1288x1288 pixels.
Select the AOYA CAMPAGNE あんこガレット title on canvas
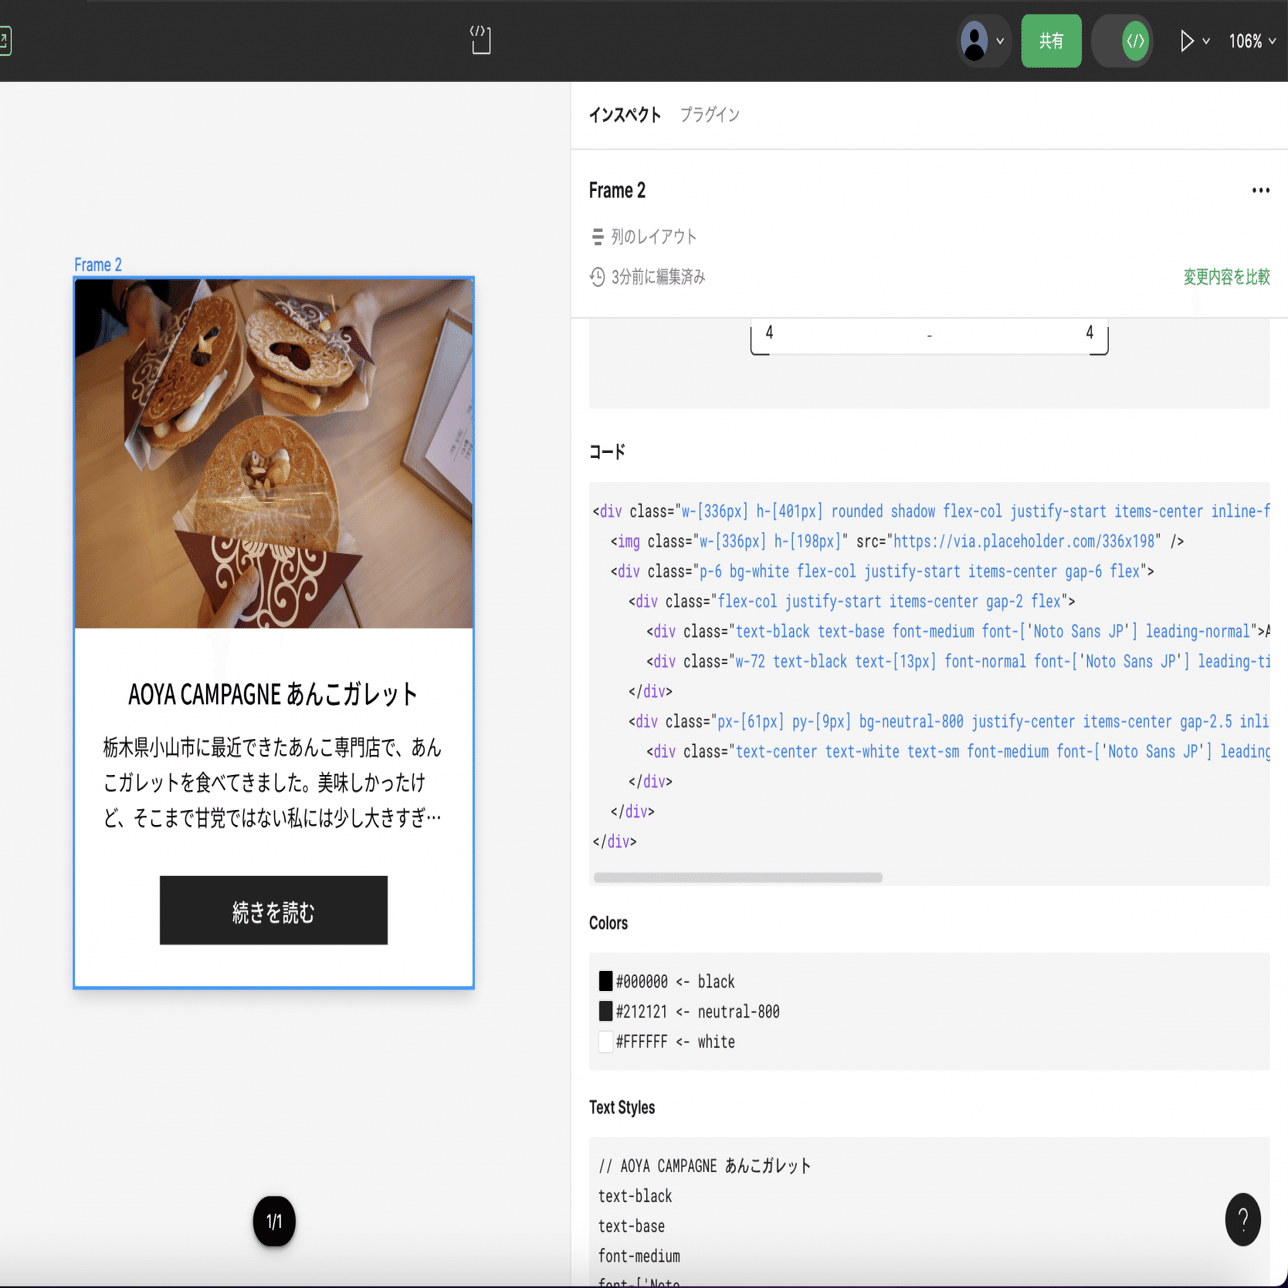pyautogui.click(x=273, y=694)
